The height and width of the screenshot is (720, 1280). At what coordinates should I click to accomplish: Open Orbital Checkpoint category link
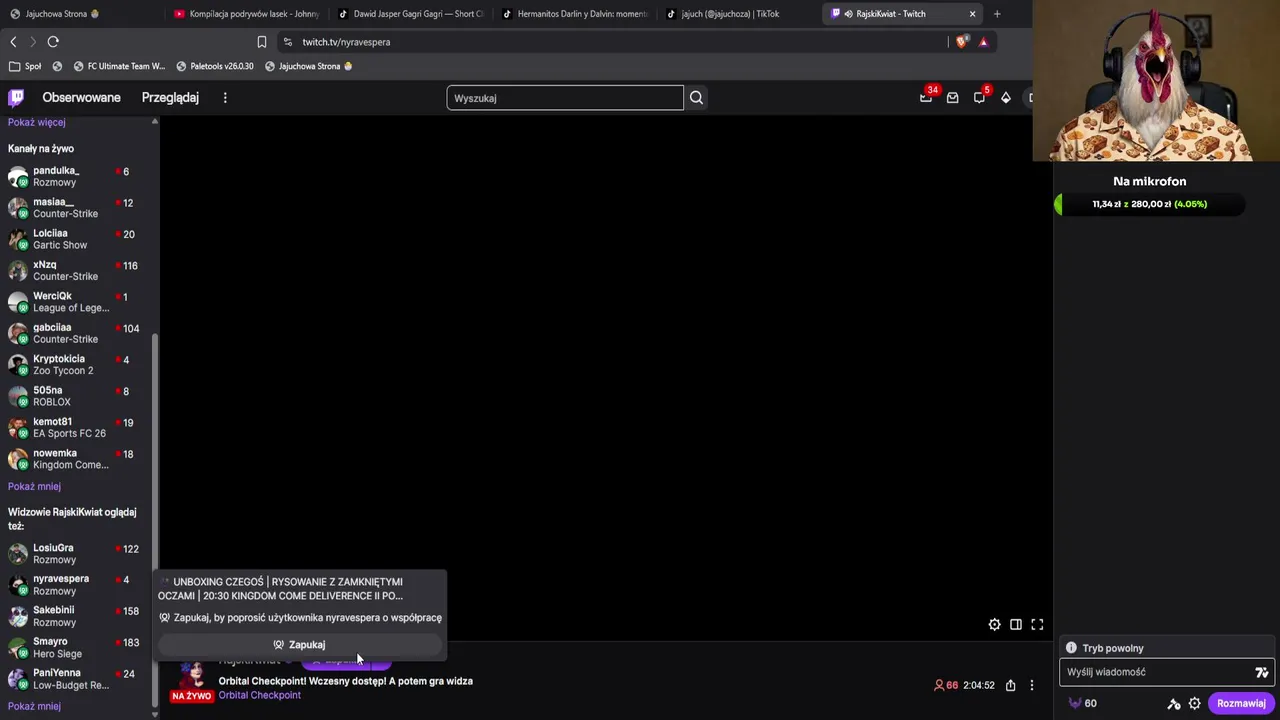pyautogui.click(x=259, y=695)
